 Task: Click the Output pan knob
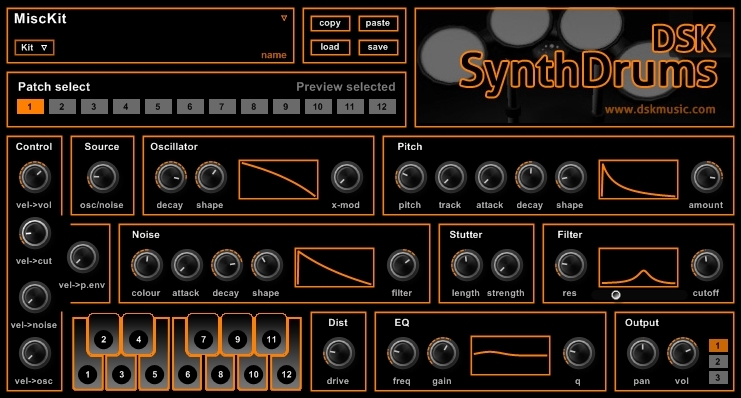pyautogui.click(x=642, y=353)
